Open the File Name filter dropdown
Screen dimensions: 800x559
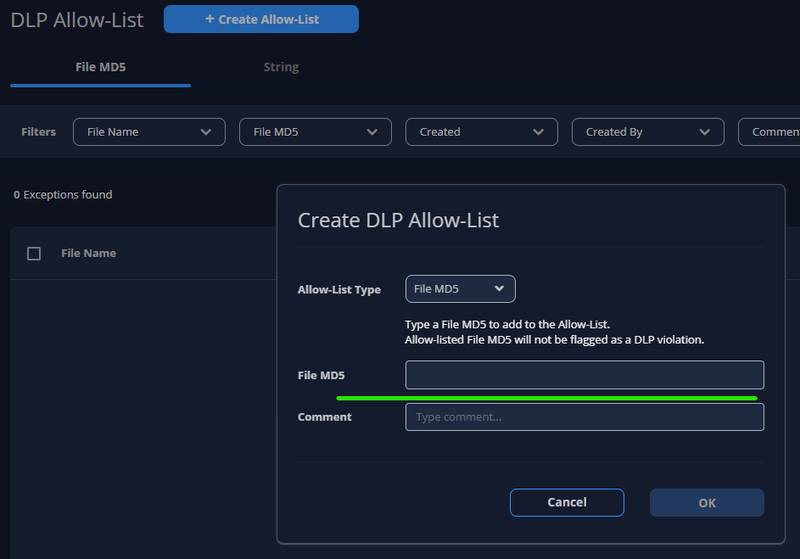(148, 132)
